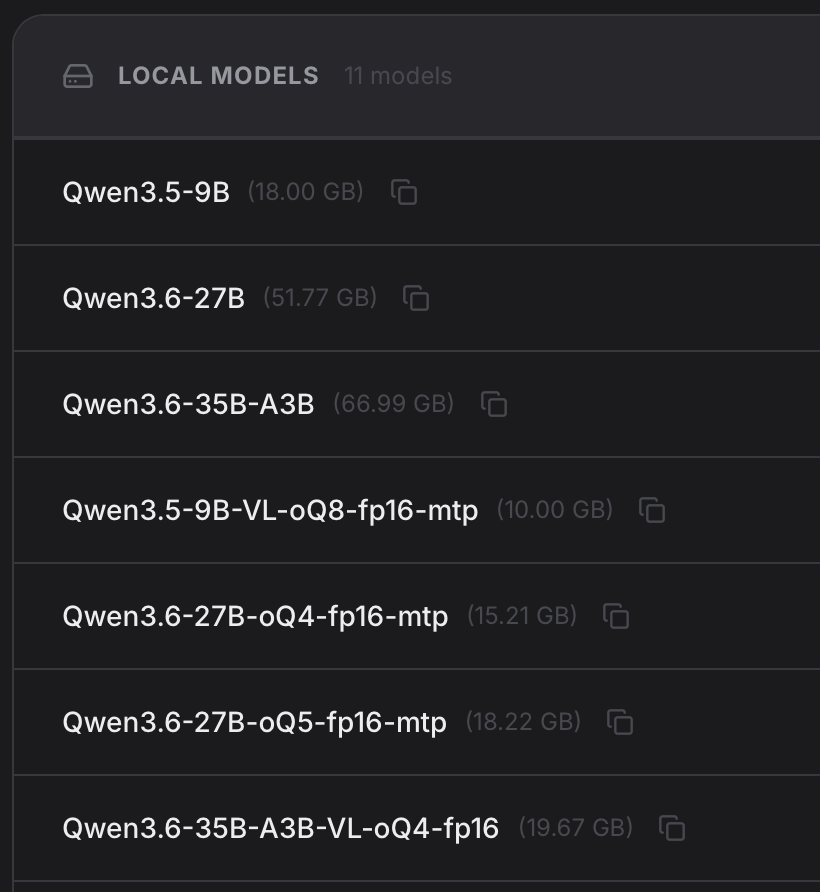Copy the Qwen3.6-35B-A3B model name
The image size is (820, 892).
[494, 404]
